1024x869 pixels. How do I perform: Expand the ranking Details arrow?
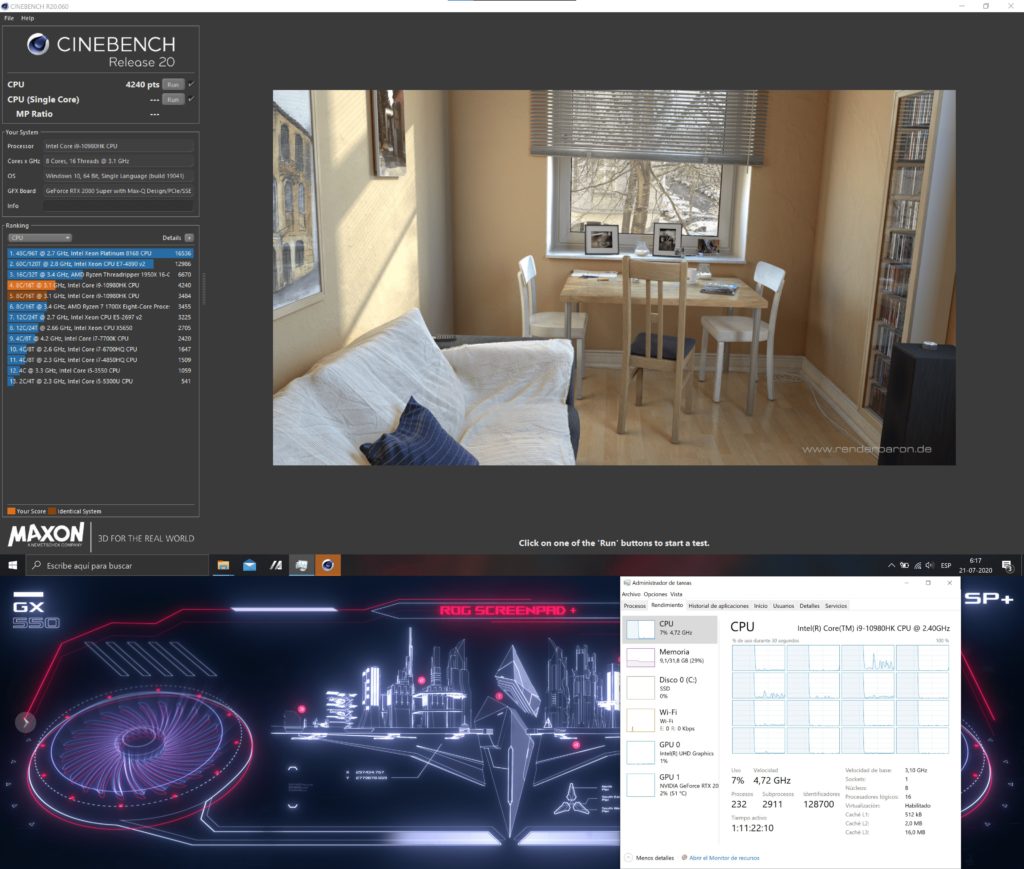click(189, 238)
